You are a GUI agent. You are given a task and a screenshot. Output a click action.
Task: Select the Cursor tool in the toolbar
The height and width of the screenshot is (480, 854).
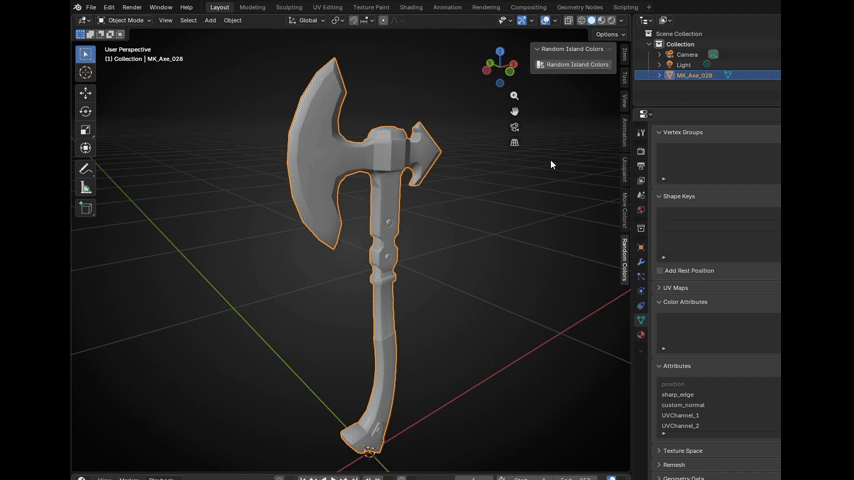(85, 72)
